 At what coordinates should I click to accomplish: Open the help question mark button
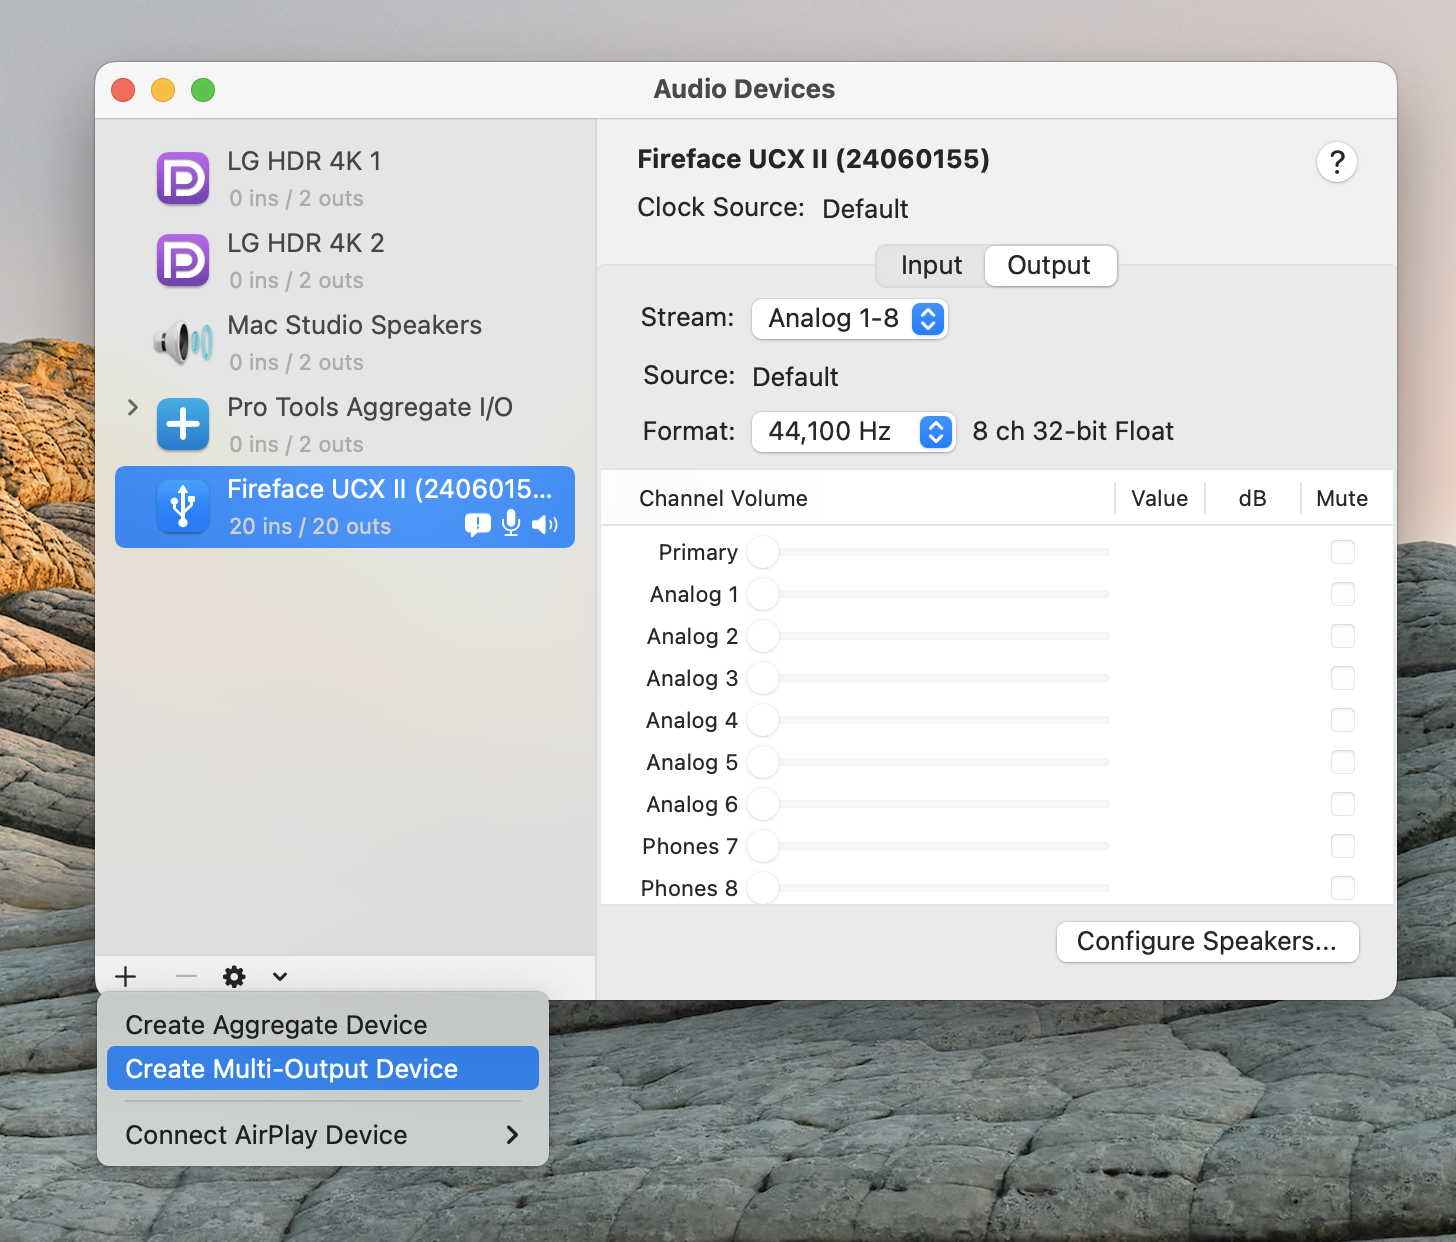[1337, 162]
